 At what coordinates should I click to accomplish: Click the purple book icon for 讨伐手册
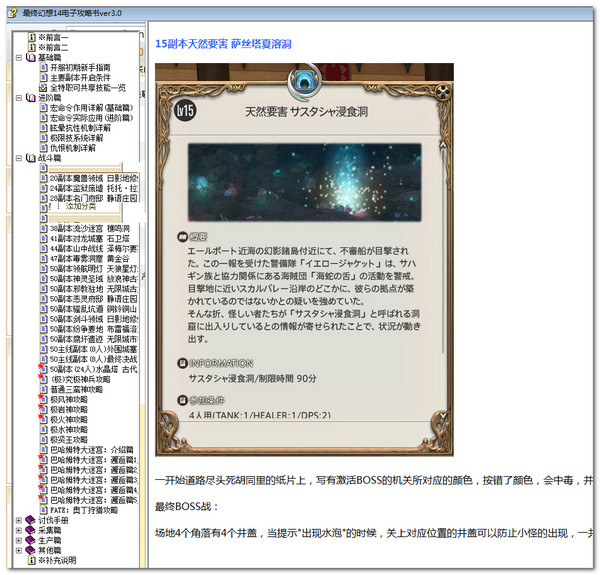(30, 520)
